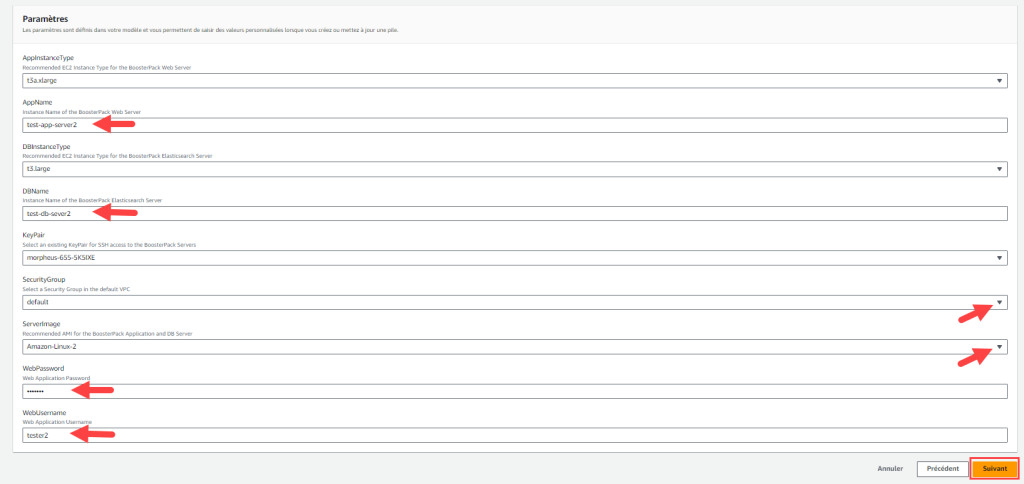Viewport: 1024px width, 484px height.
Task: Go back with the Précédent button
Action: 942,468
